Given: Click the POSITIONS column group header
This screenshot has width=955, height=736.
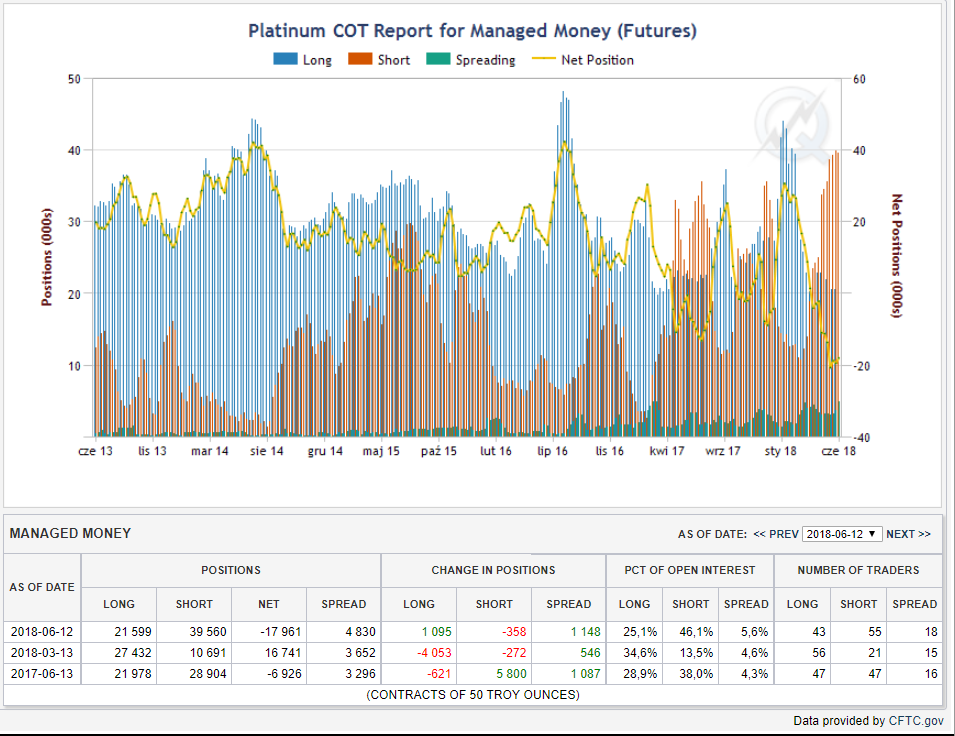Looking at the screenshot, I should 231,570.
